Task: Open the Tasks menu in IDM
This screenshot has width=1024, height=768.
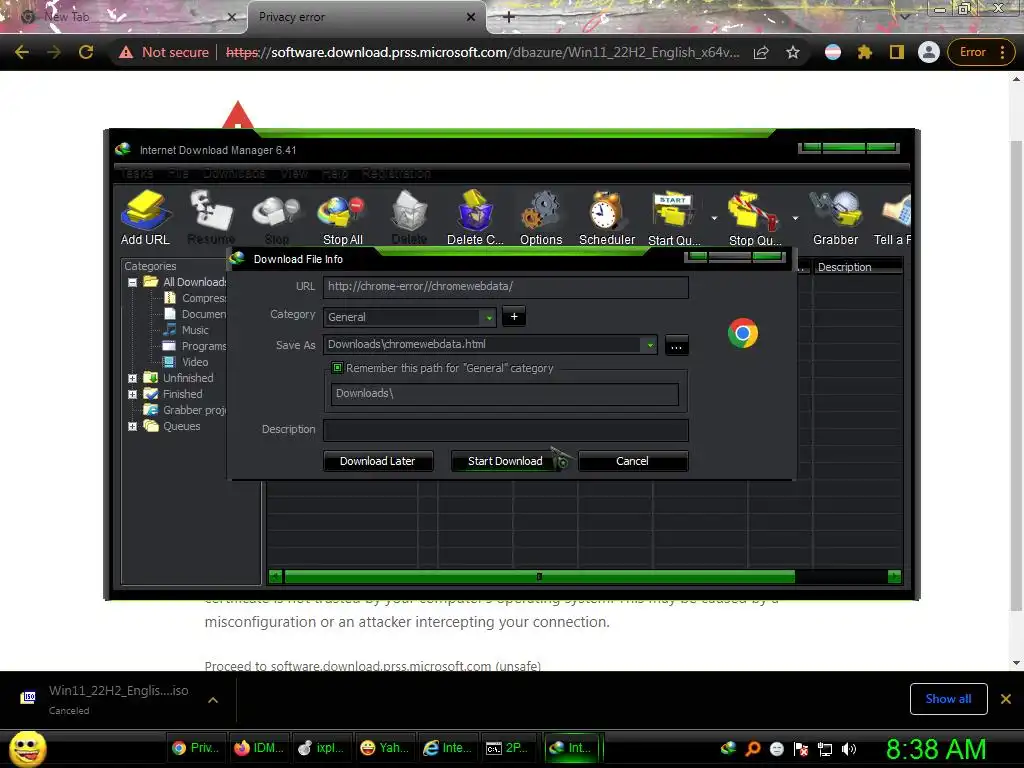Action: [x=137, y=173]
